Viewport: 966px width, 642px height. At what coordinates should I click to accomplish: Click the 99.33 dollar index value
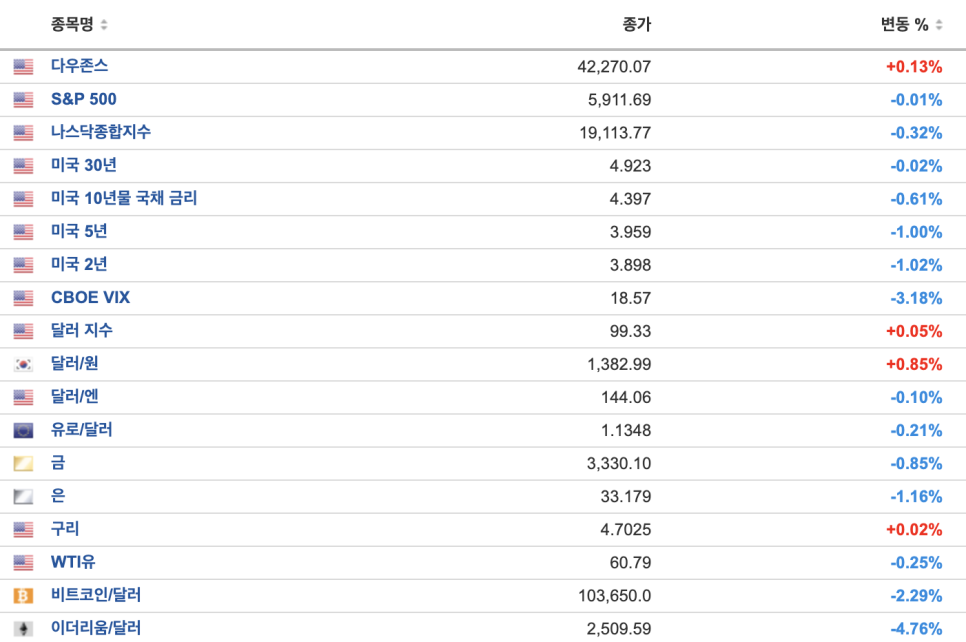click(x=630, y=331)
